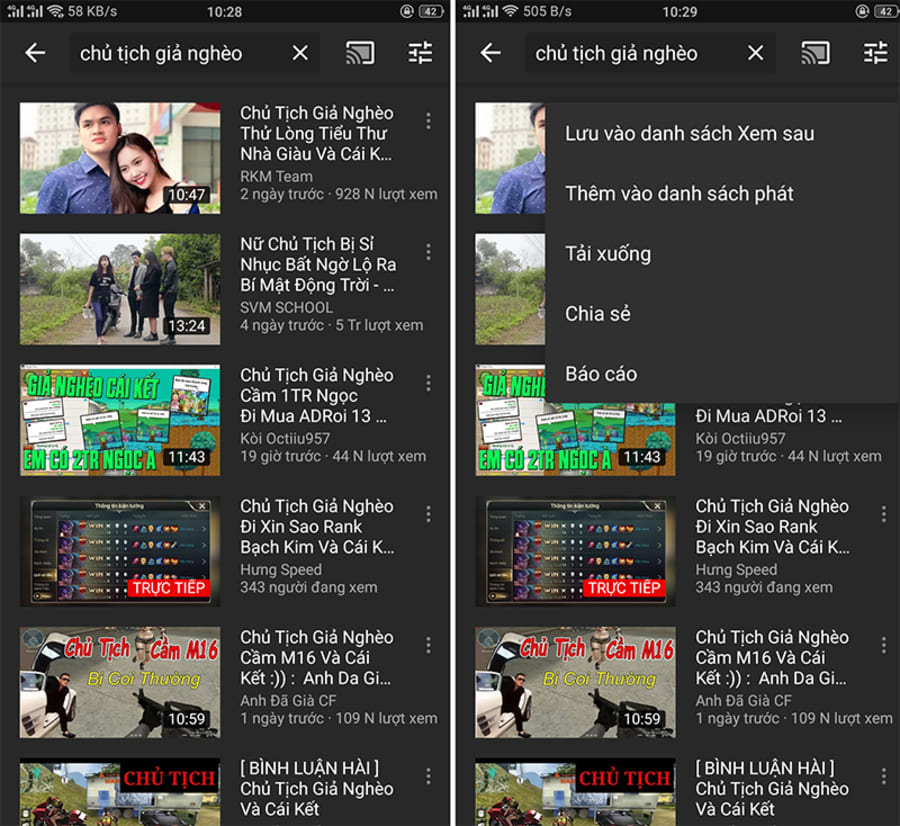Viewport: 900px width, 826px height.
Task: Tap the three-dot menu on the Hưng Speed livestream
Action: click(429, 513)
